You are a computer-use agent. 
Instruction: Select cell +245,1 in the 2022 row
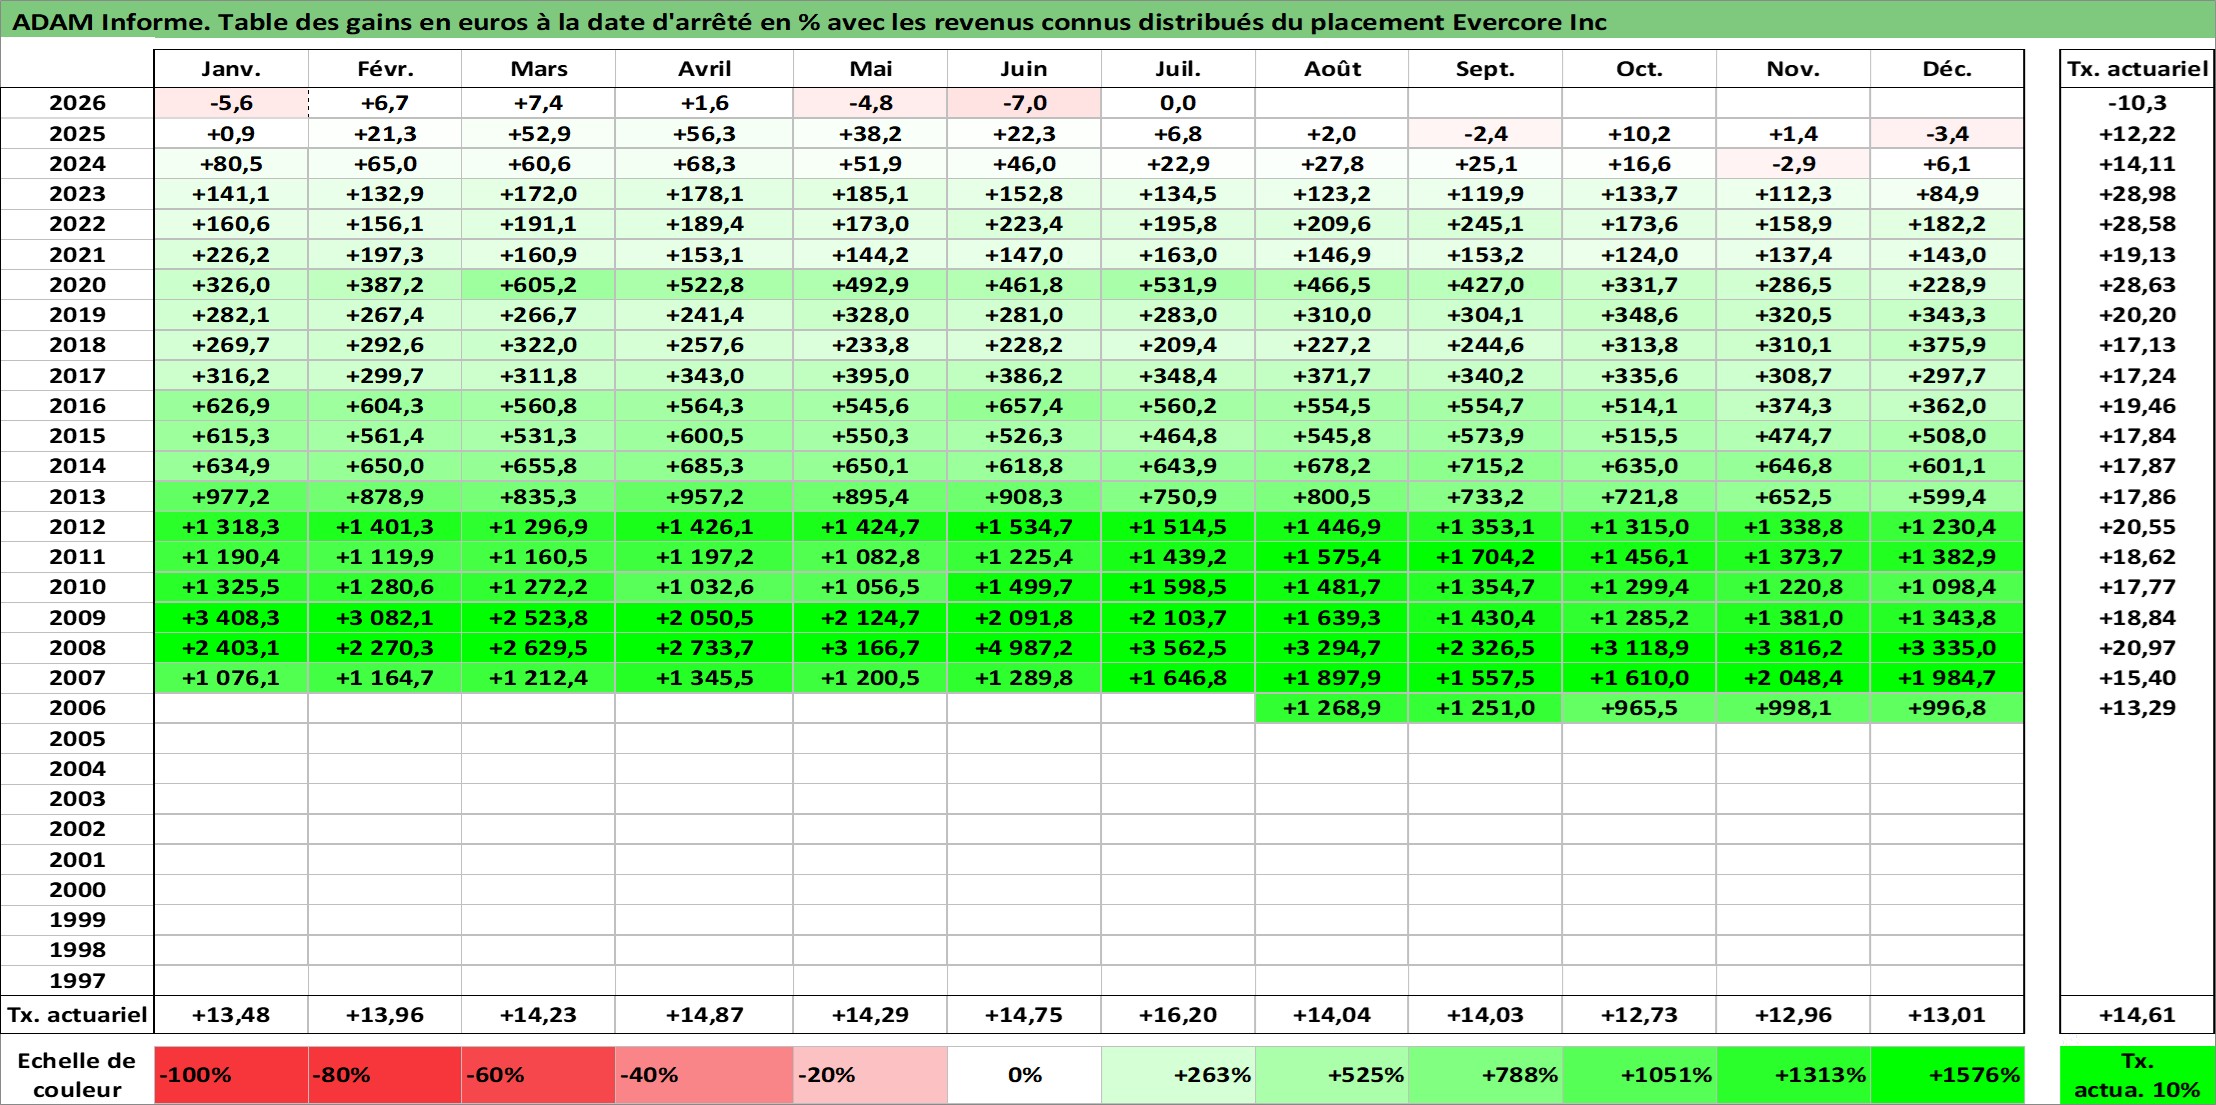tap(1485, 224)
